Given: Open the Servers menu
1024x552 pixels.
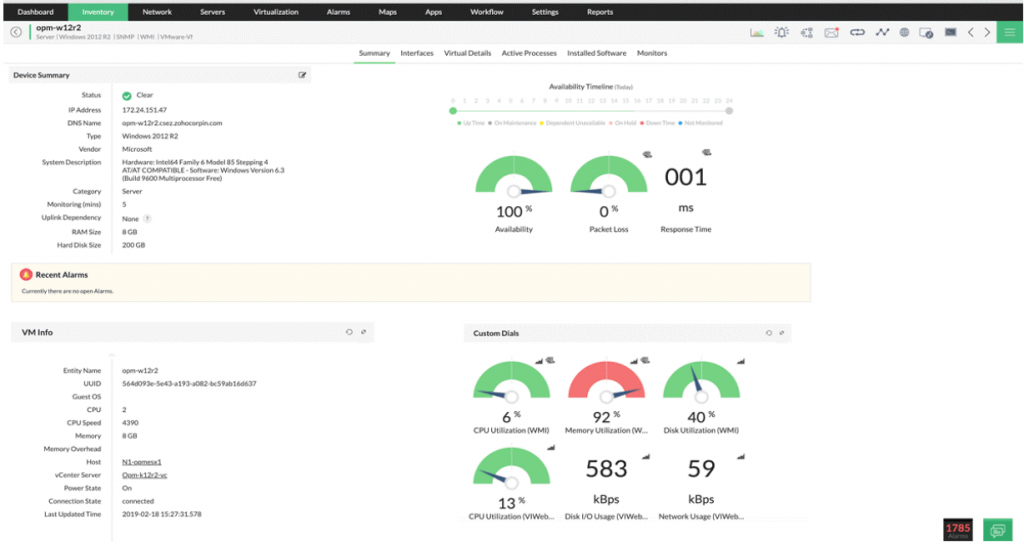Looking at the screenshot, I should (x=212, y=12).
